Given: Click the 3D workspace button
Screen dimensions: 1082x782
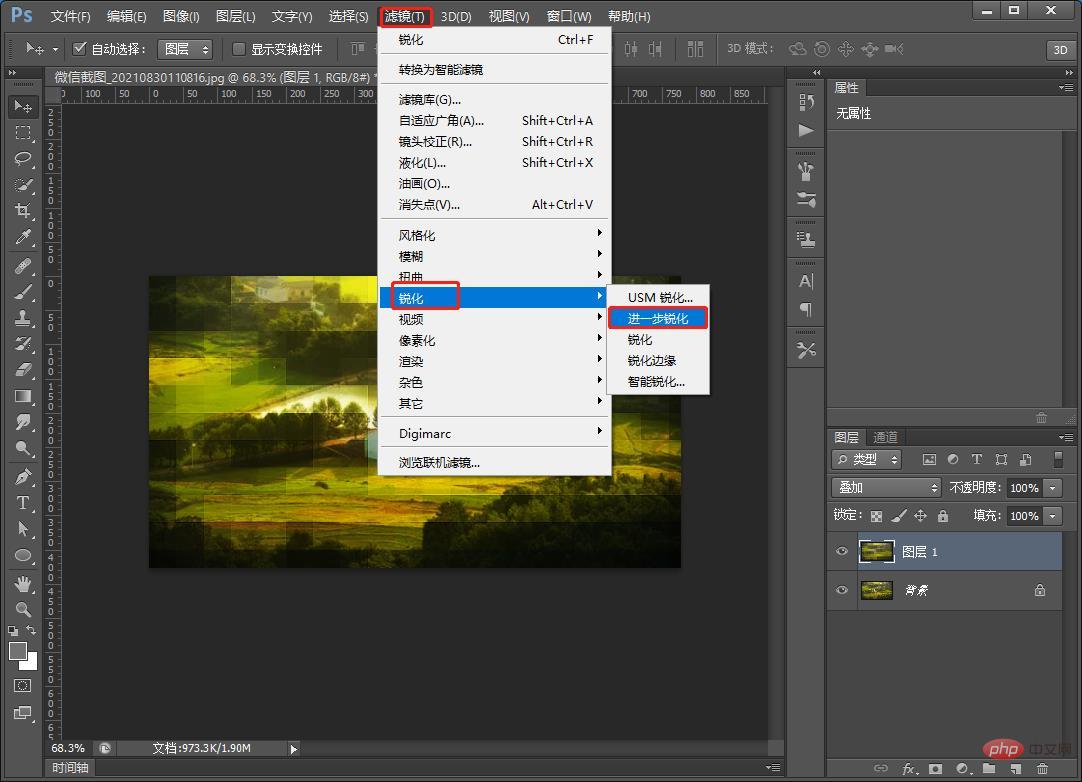Looking at the screenshot, I should tap(1061, 50).
